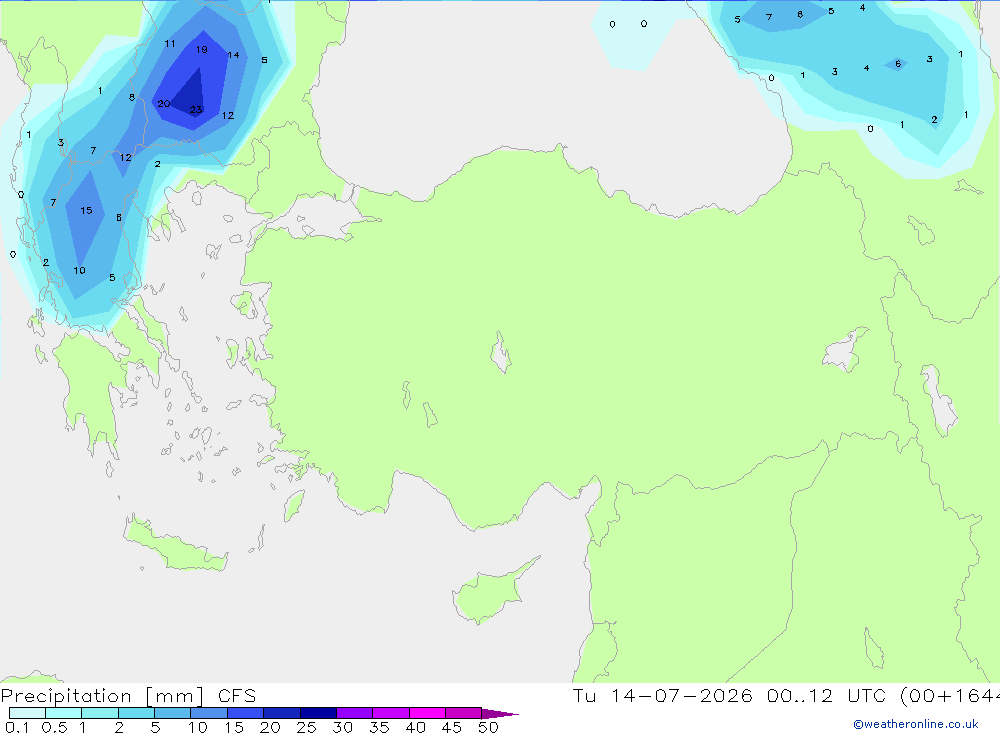Click the 'Precipitation [mm]' title text

pos(102,696)
